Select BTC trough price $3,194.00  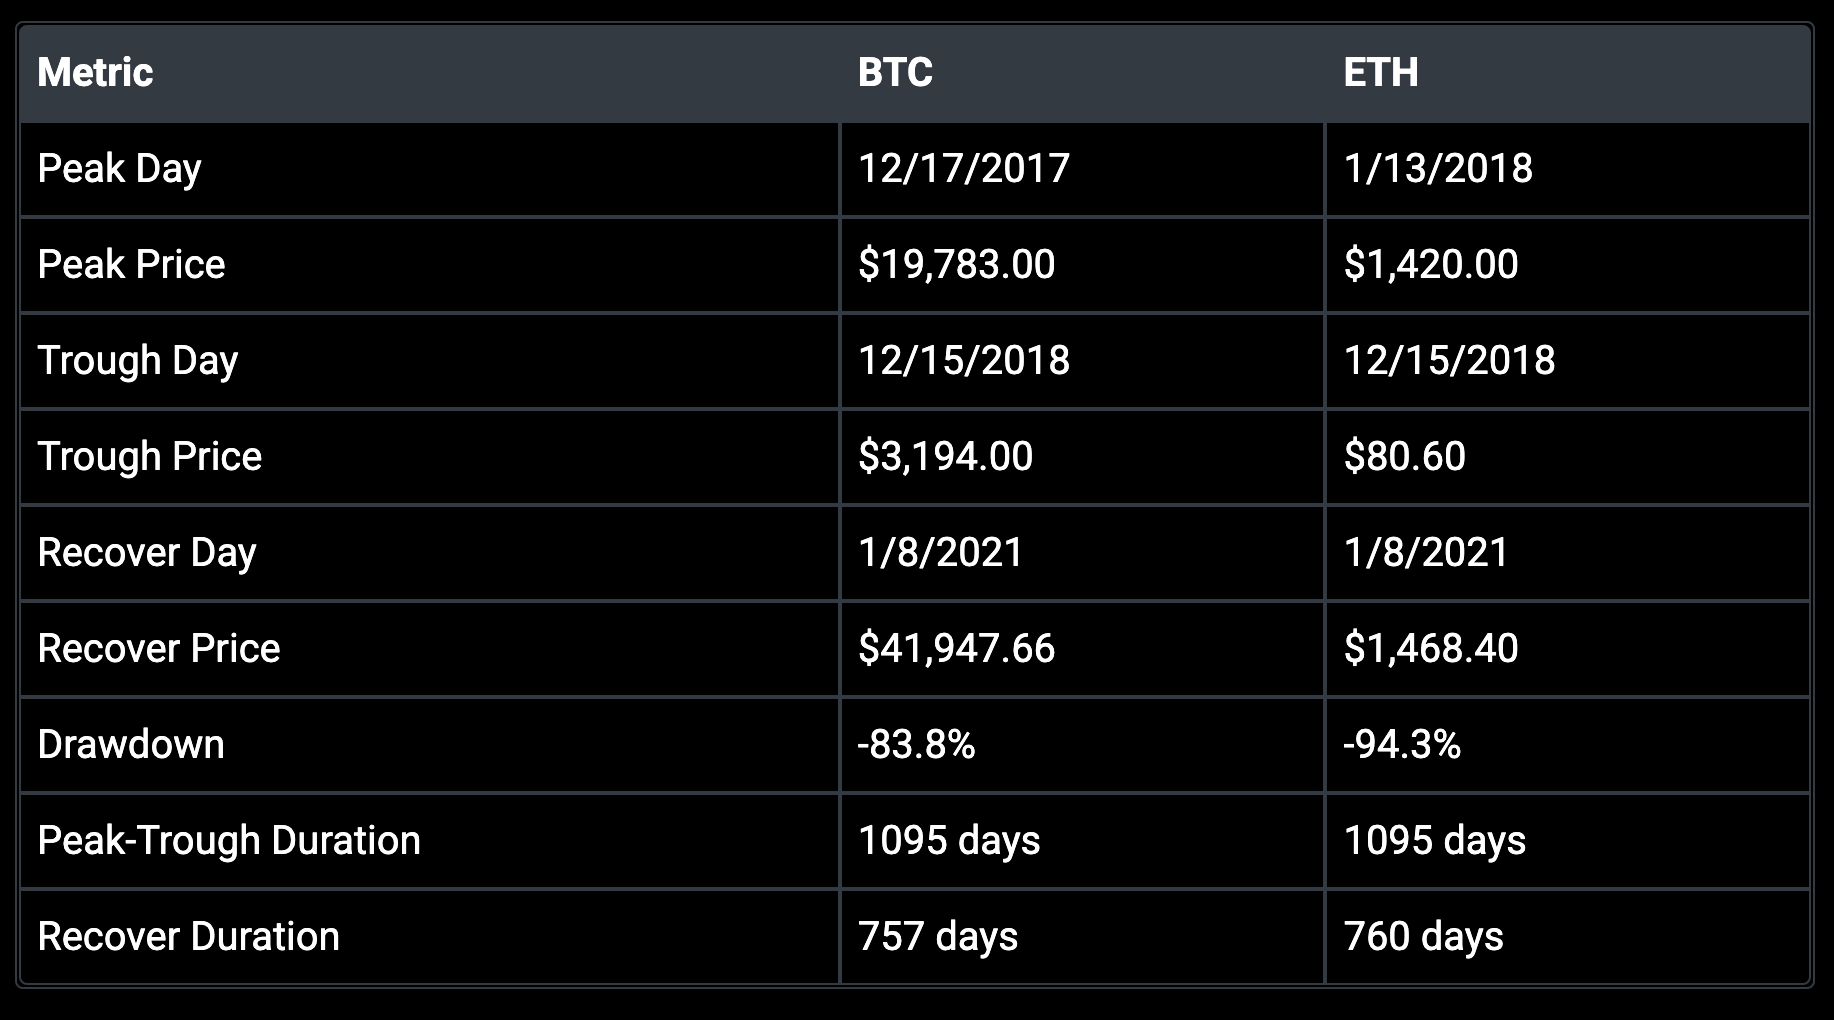[945, 456]
